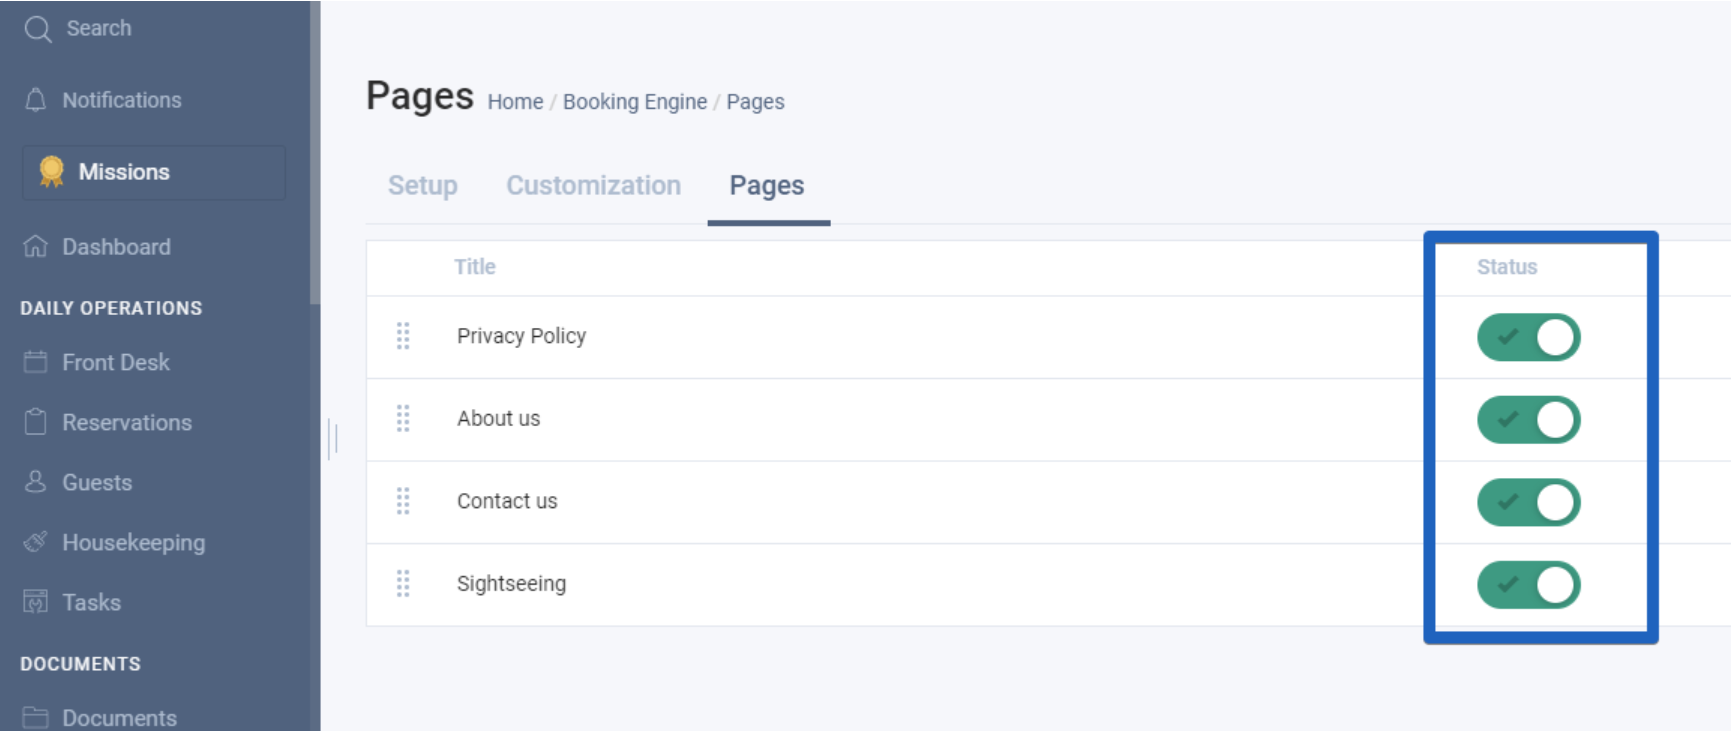The width and height of the screenshot is (1734, 731).
Task: Click the Front Desk calendar icon
Action: 35,362
